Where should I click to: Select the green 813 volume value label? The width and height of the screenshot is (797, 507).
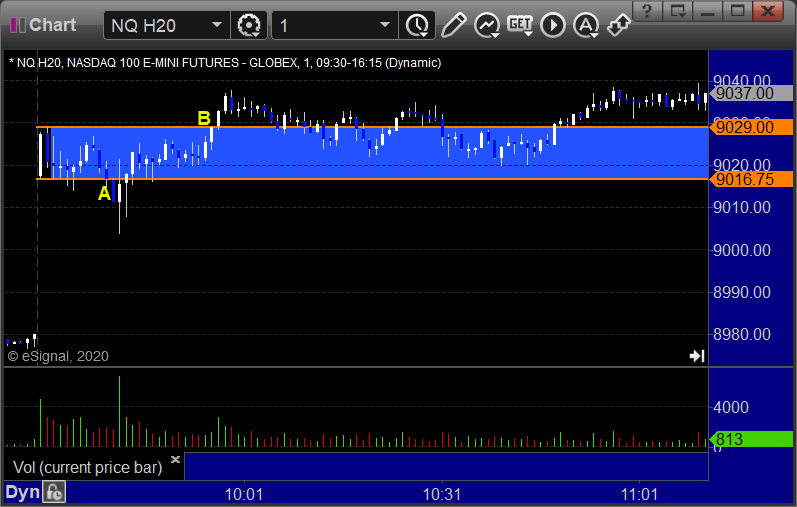point(751,439)
